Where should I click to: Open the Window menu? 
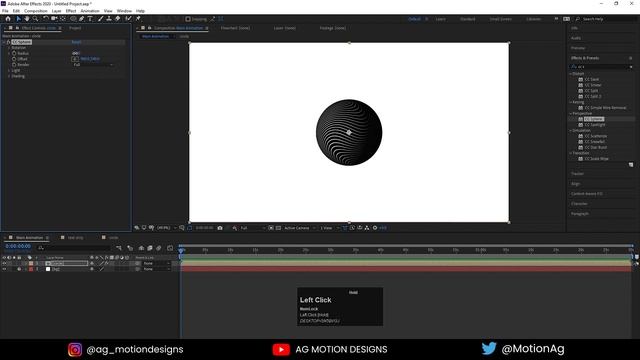(x=124, y=11)
